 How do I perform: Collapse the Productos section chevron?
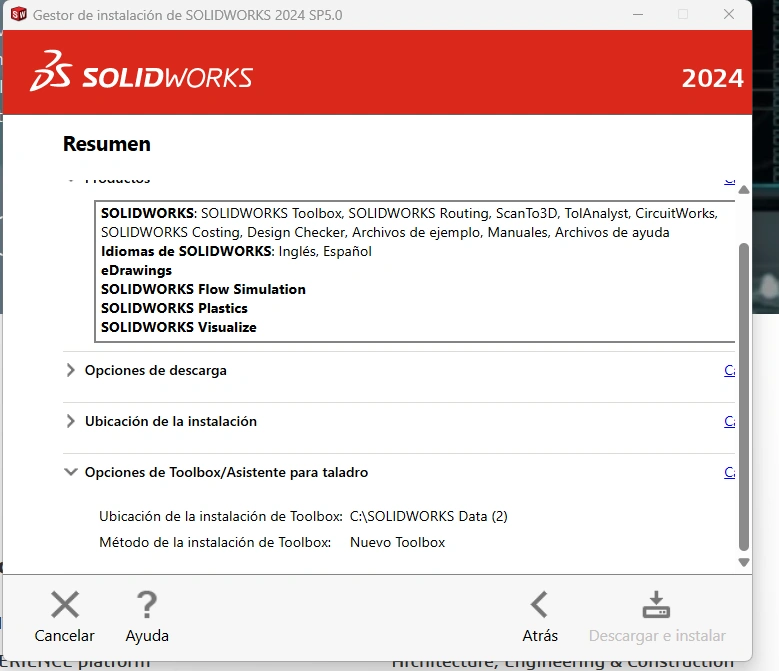71,180
